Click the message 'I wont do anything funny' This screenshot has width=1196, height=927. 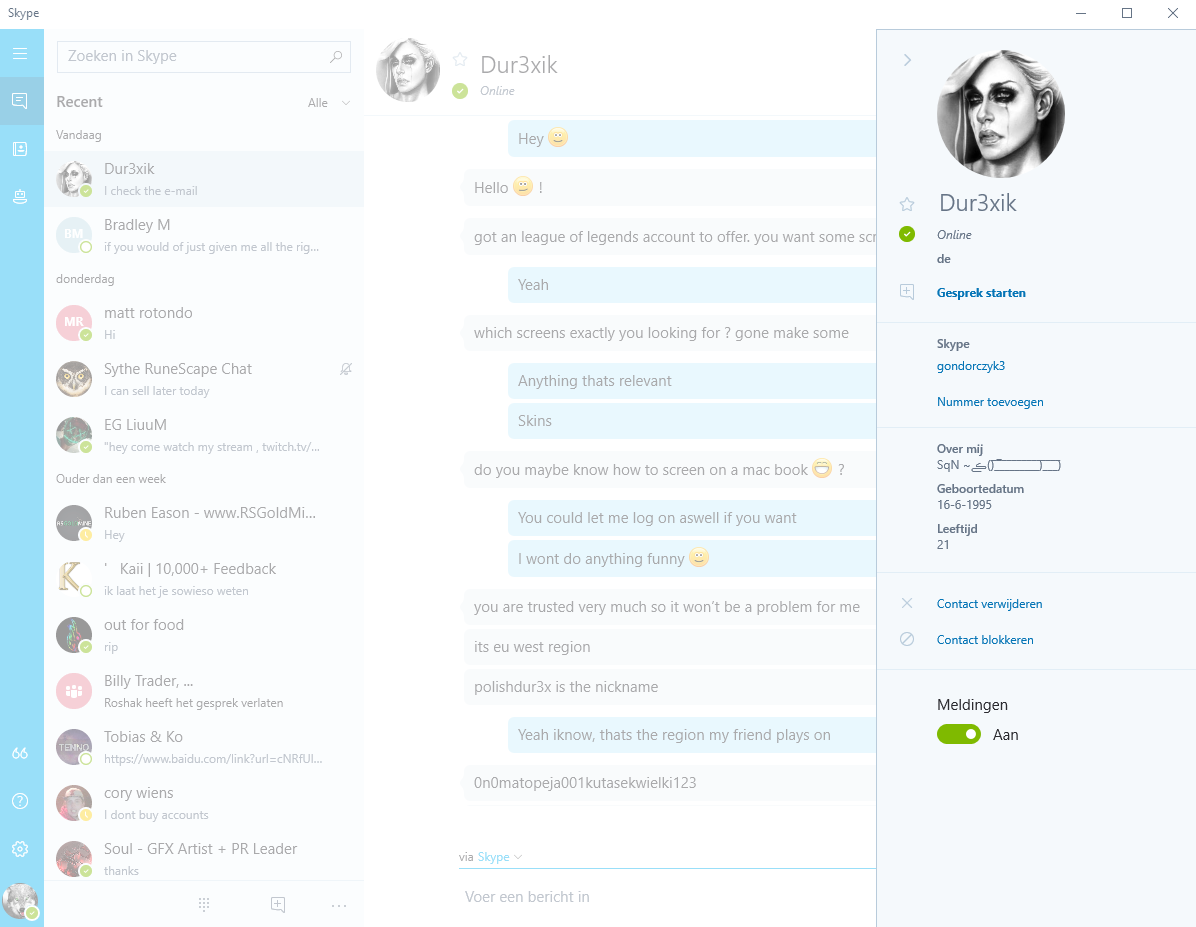click(x=692, y=558)
